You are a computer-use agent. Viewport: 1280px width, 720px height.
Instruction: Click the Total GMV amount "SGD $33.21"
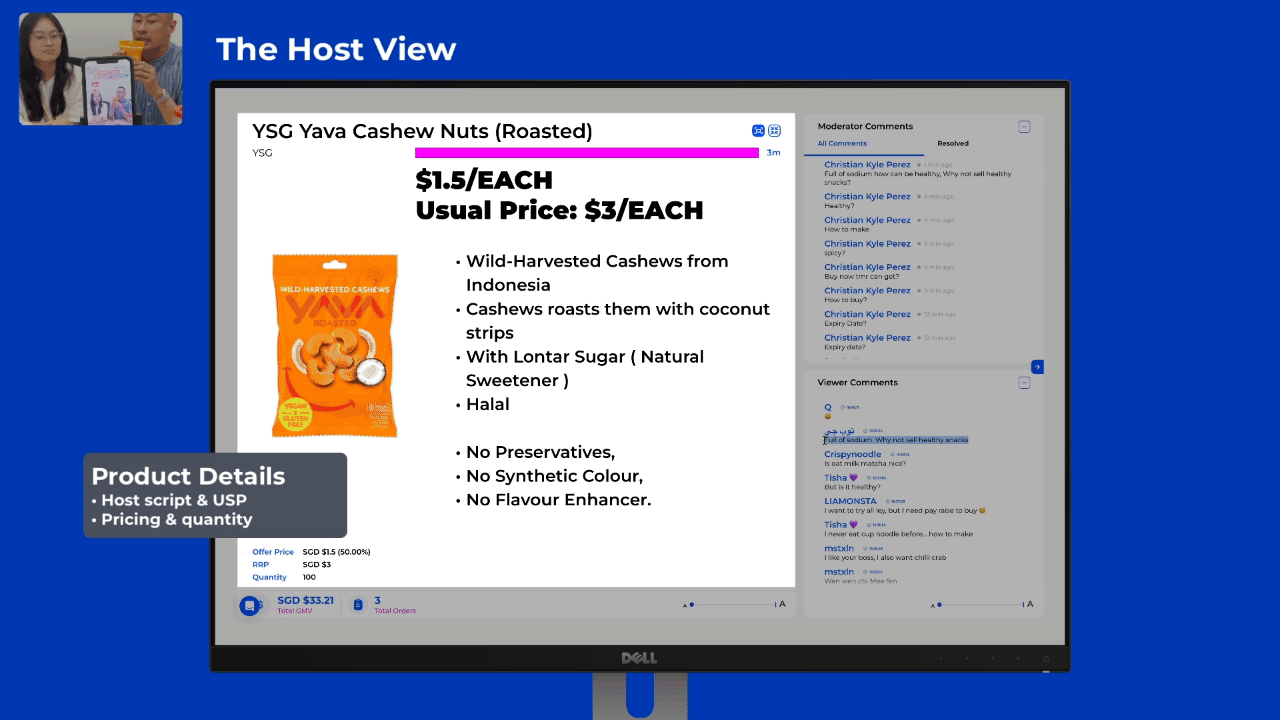(305, 600)
